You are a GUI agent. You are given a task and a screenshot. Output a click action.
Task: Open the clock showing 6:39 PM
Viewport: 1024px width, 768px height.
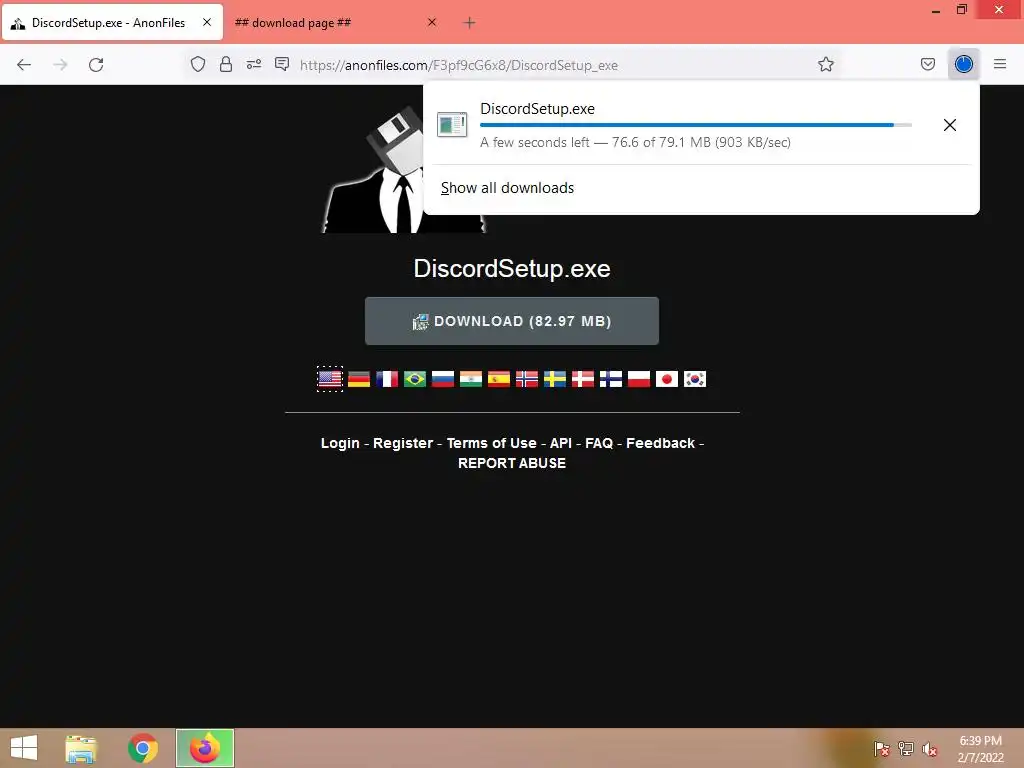click(981, 749)
